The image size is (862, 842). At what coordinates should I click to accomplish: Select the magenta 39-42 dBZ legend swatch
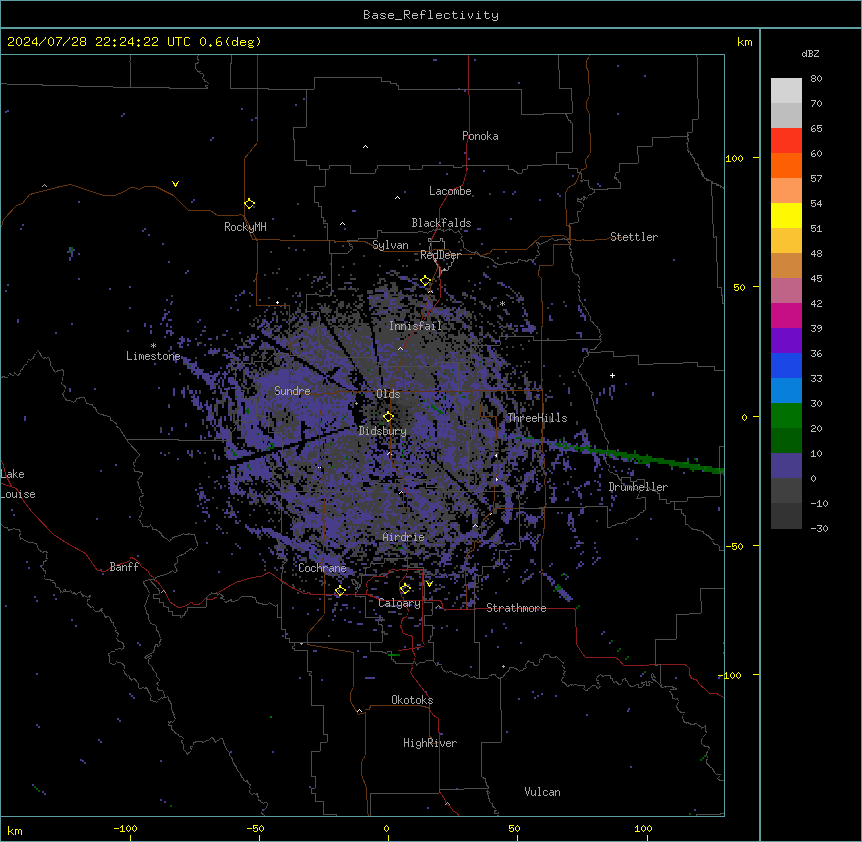(786, 315)
